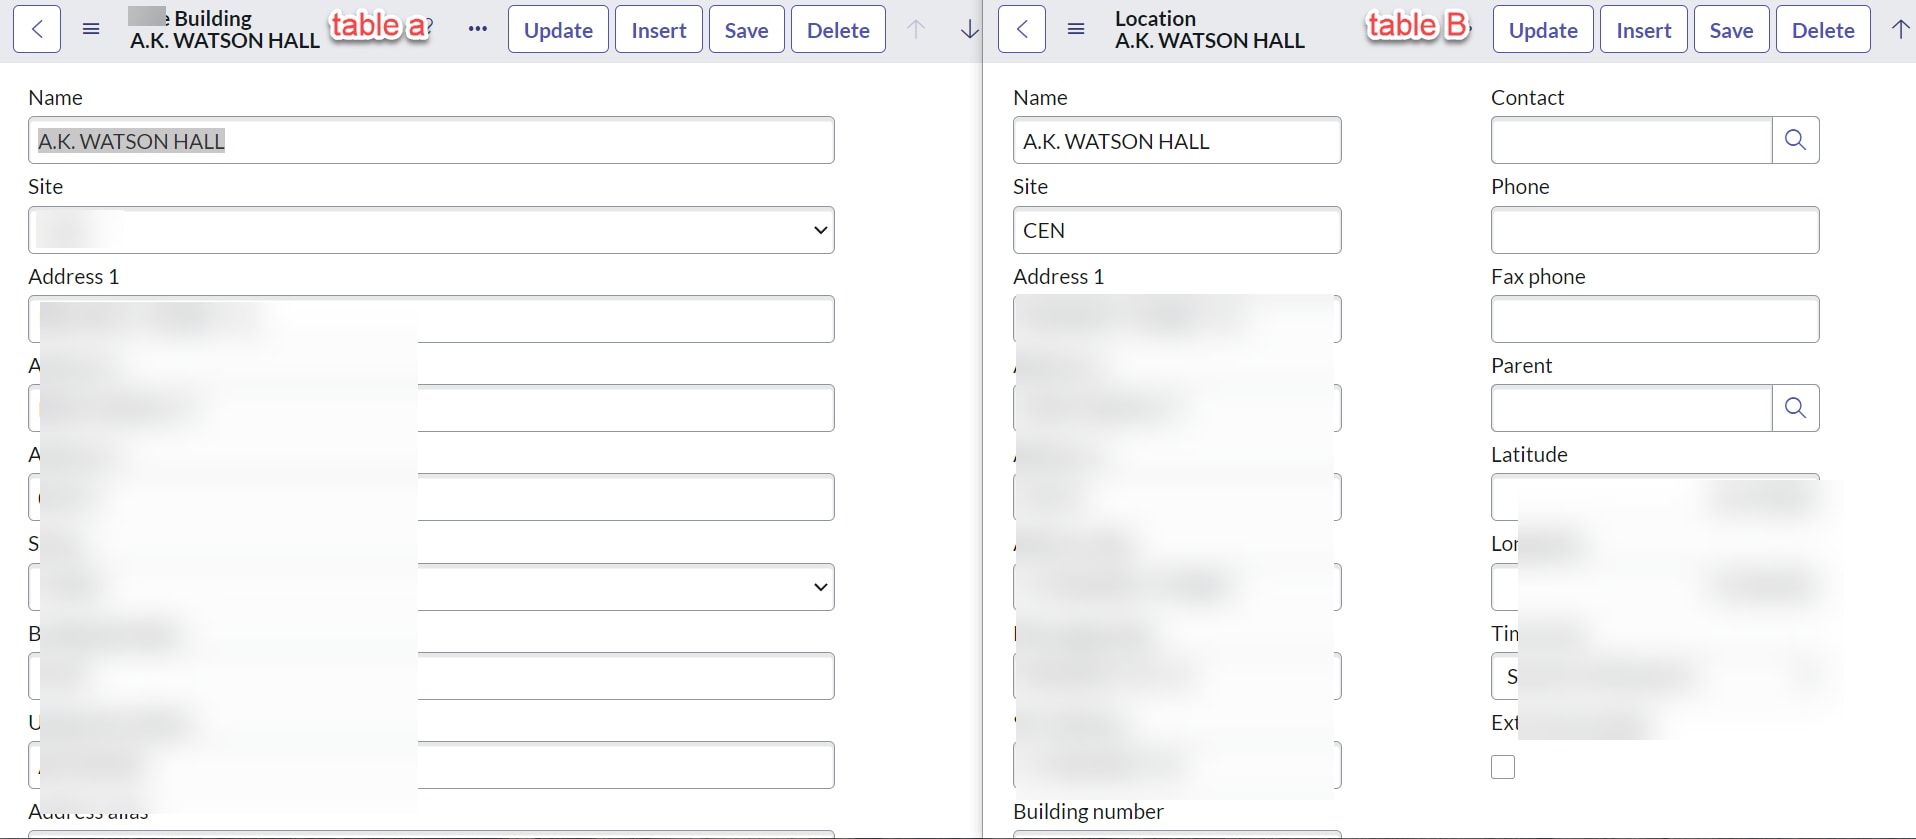The width and height of the screenshot is (1916, 839).
Task: Click Delete in the Location form
Action: tap(1823, 30)
